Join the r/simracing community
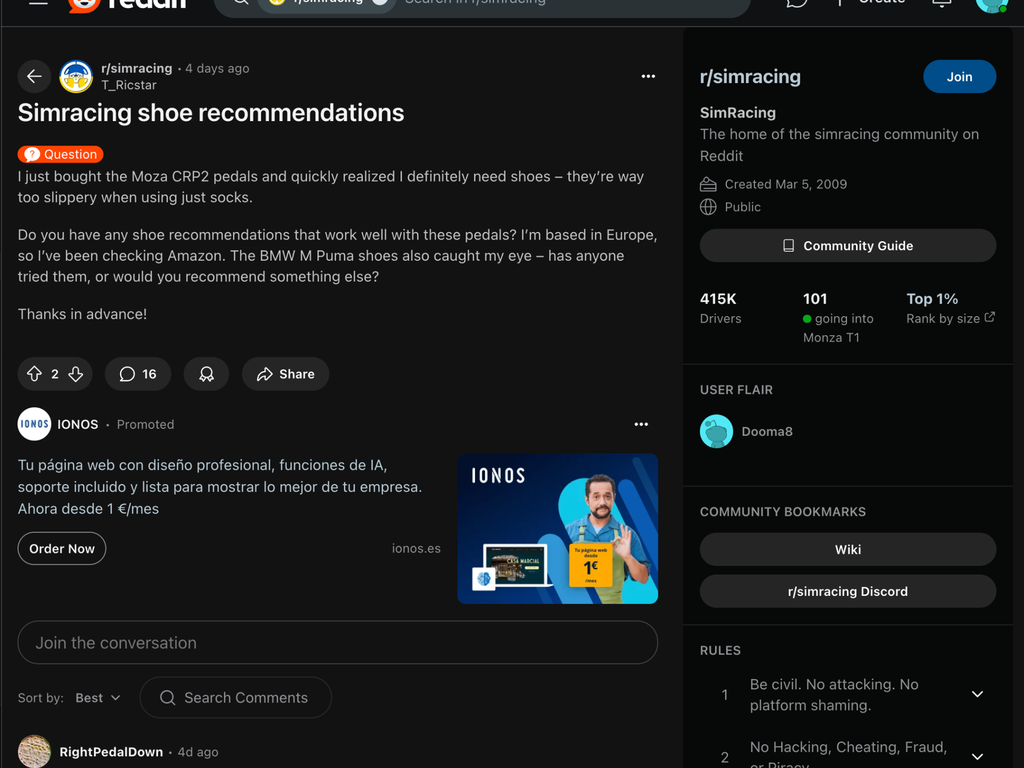1024x768 pixels. 959,76
